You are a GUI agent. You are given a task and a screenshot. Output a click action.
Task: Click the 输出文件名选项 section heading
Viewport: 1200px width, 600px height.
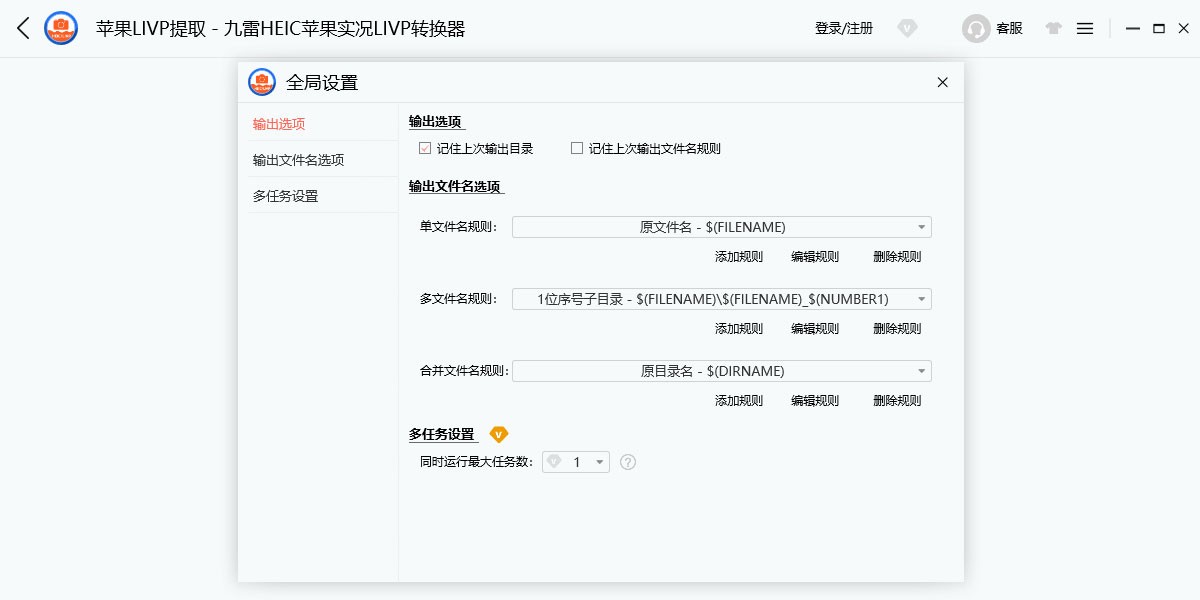tap(454, 186)
